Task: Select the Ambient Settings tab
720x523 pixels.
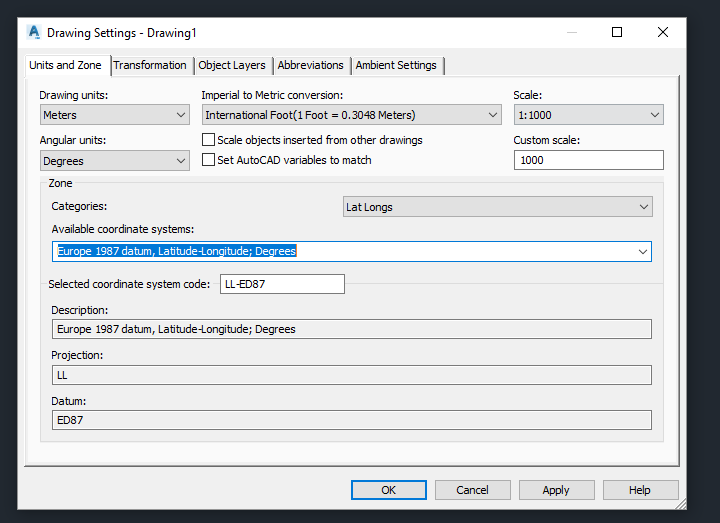Action: (x=396, y=65)
